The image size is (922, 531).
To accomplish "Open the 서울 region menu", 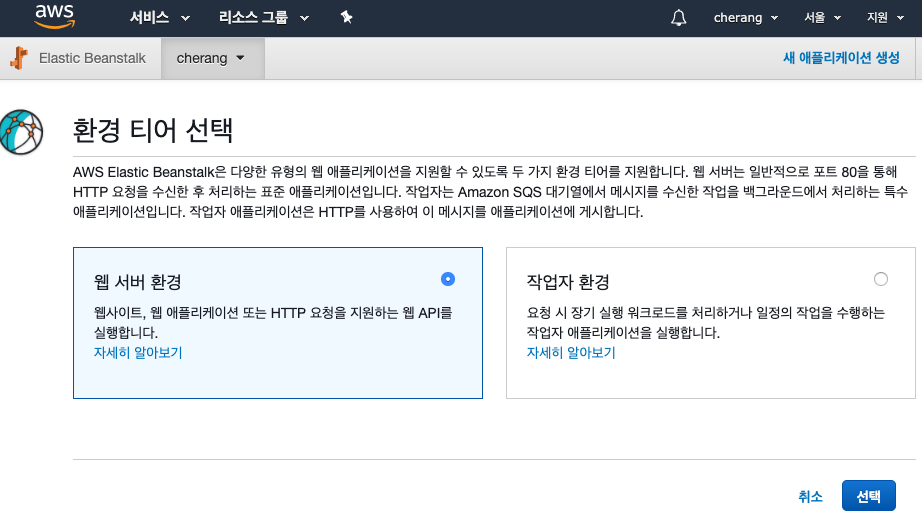I will click(822, 18).
